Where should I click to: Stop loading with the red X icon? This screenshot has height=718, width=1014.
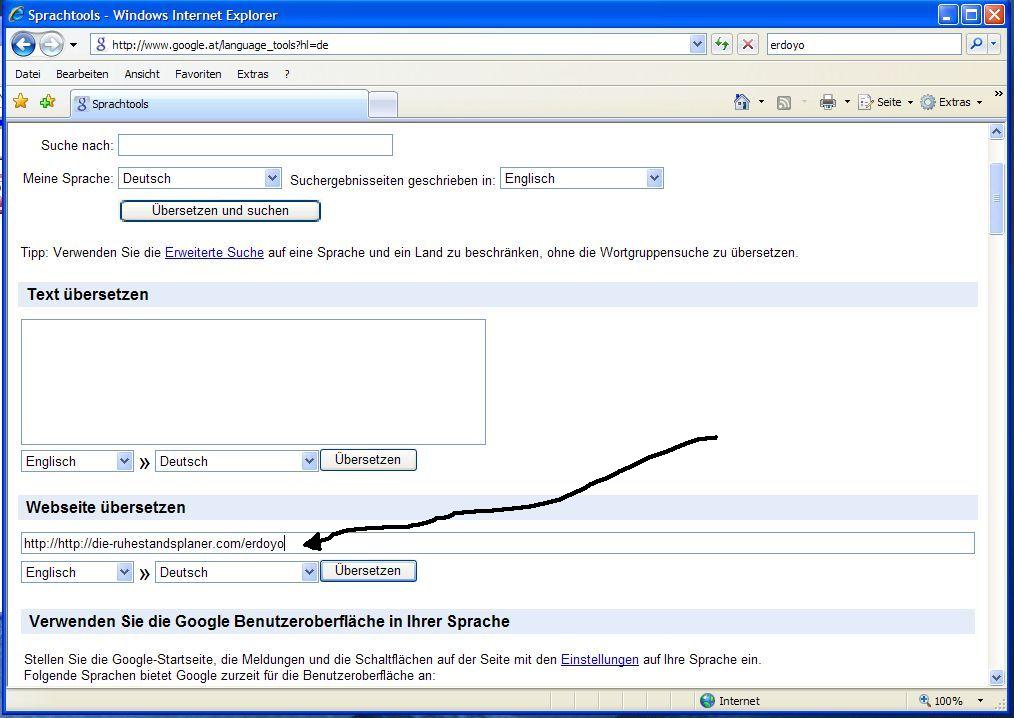tap(748, 45)
